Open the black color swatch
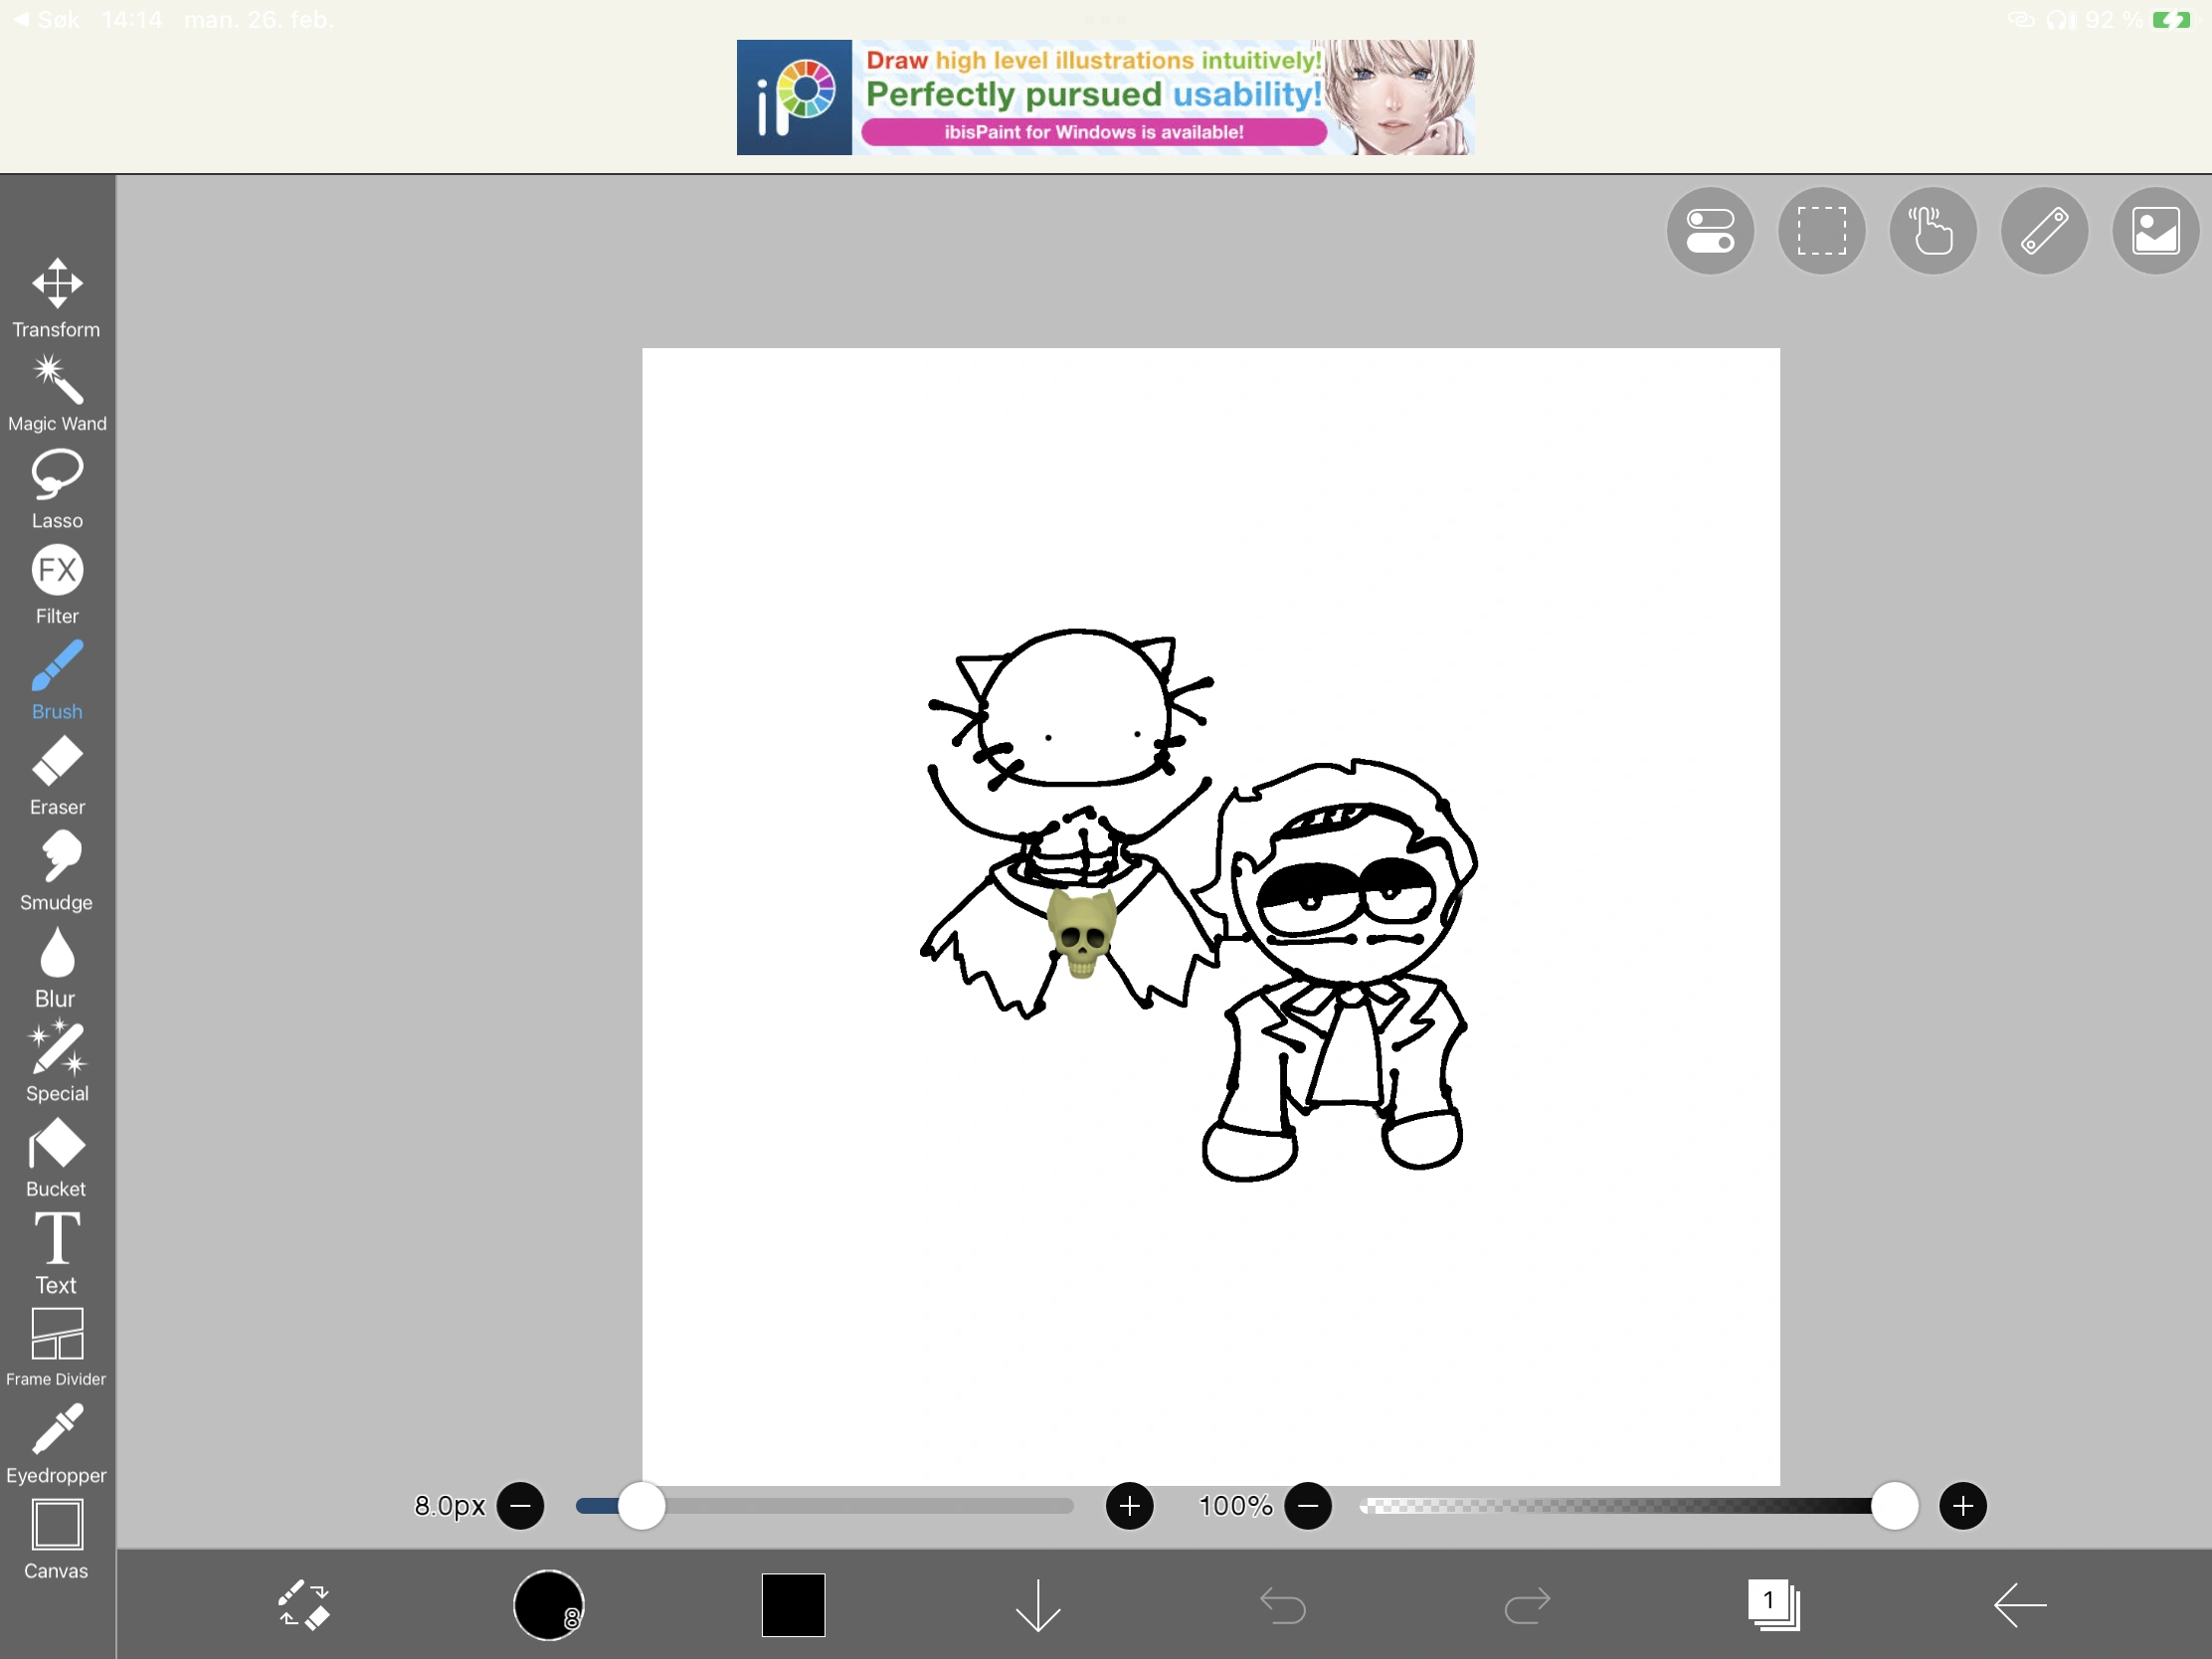Image resolution: width=2212 pixels, height=1659 pixels. (x=793, y=1605)
